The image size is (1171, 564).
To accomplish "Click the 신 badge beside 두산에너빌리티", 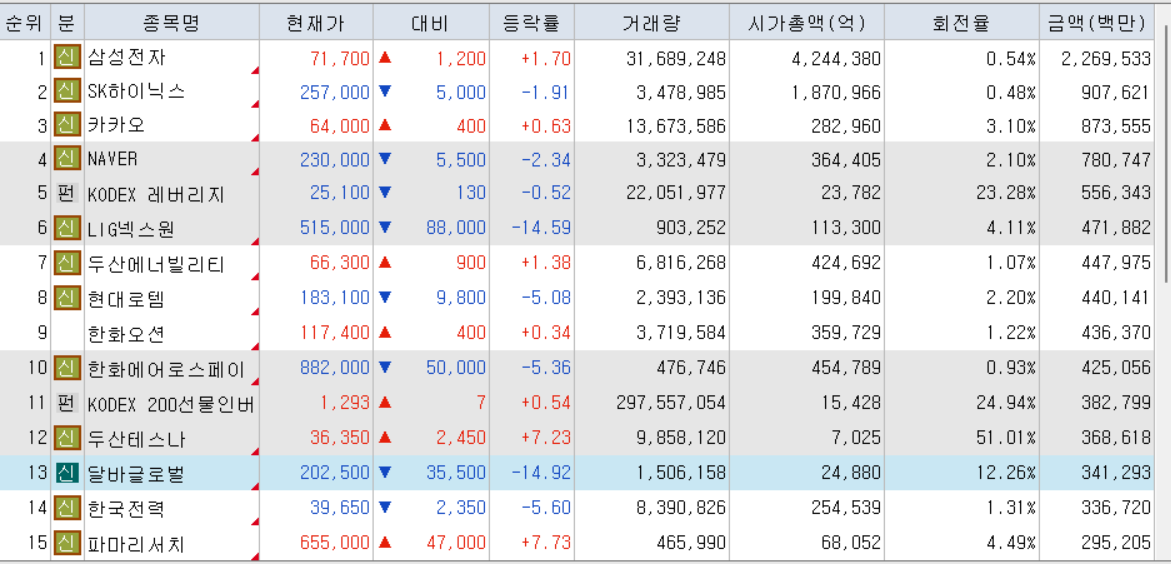I will tap(67, 263).
